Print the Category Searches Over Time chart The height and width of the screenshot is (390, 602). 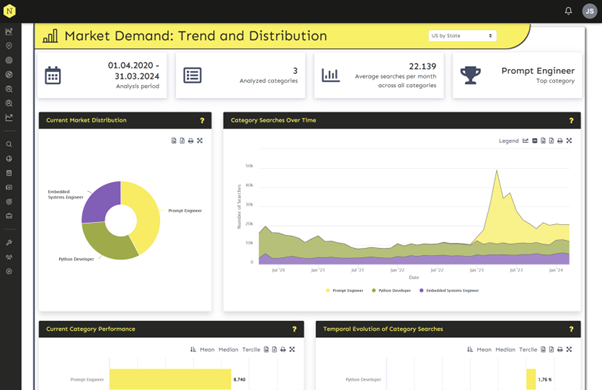tap(560, 141)
